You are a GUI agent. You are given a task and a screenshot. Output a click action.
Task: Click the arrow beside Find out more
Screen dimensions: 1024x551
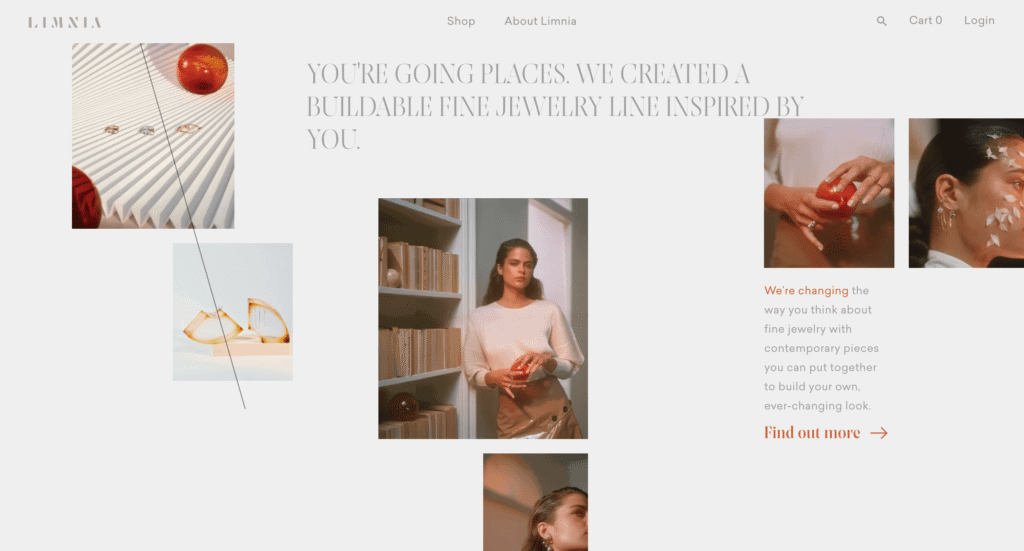click(879, 433)
